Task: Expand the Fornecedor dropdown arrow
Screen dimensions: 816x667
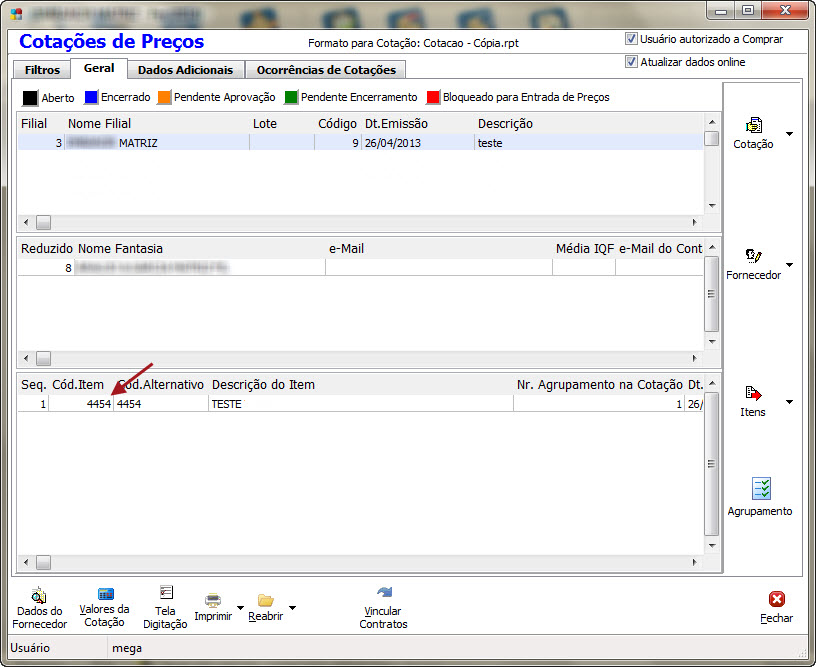Action: point(790,265)
